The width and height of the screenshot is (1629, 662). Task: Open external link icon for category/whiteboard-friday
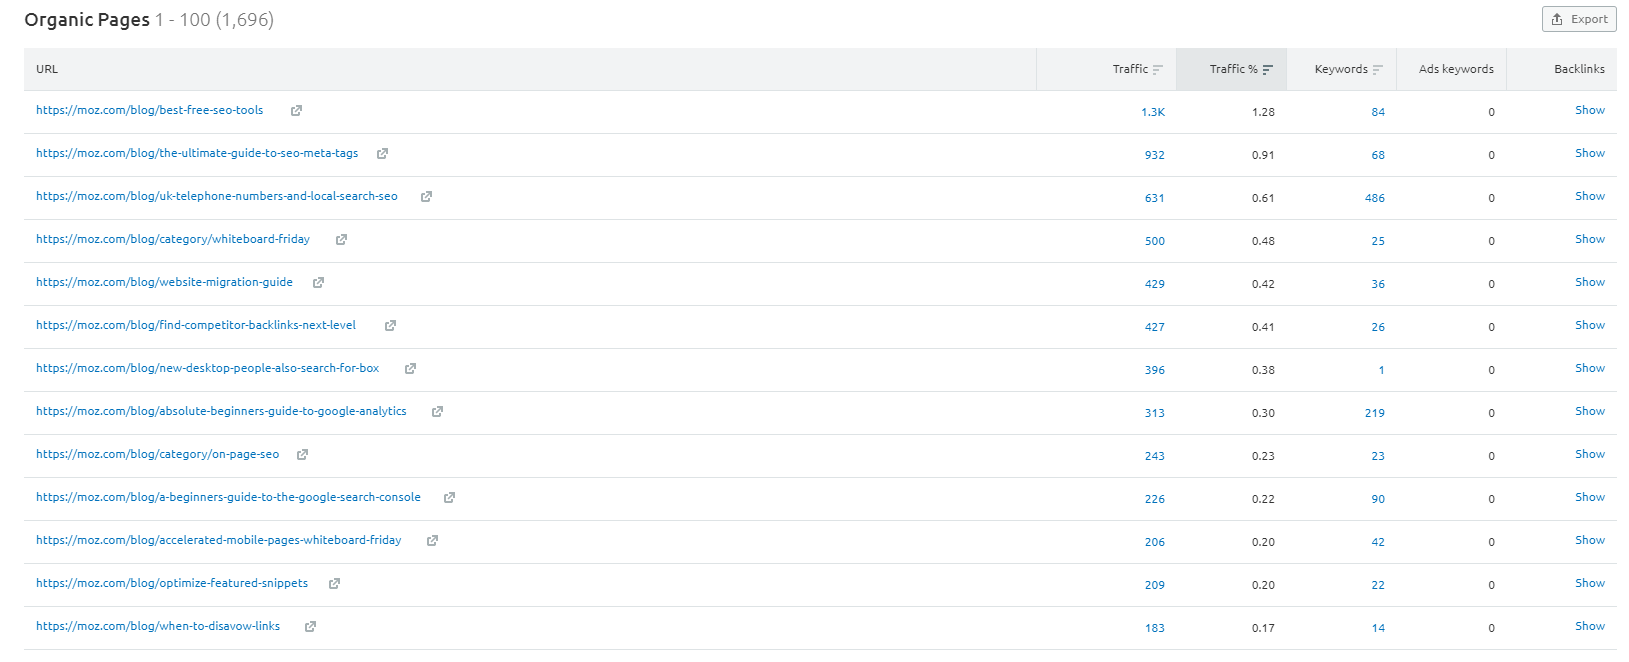(x=341, y=240)
